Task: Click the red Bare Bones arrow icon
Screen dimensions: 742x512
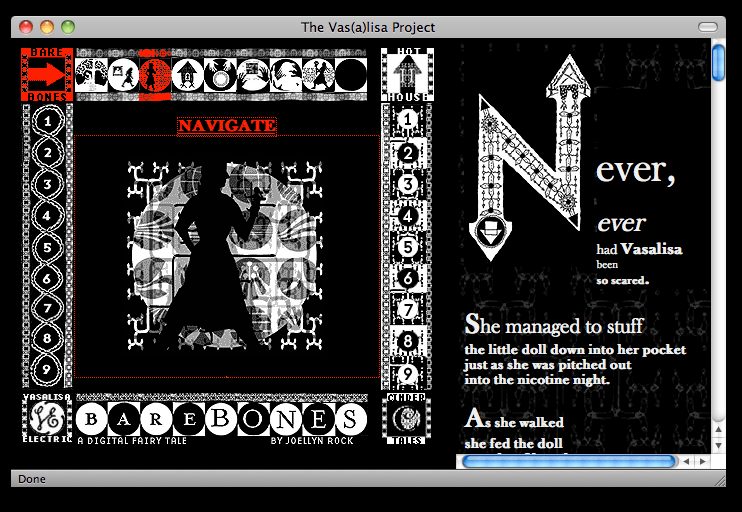Action: point(47,74)
